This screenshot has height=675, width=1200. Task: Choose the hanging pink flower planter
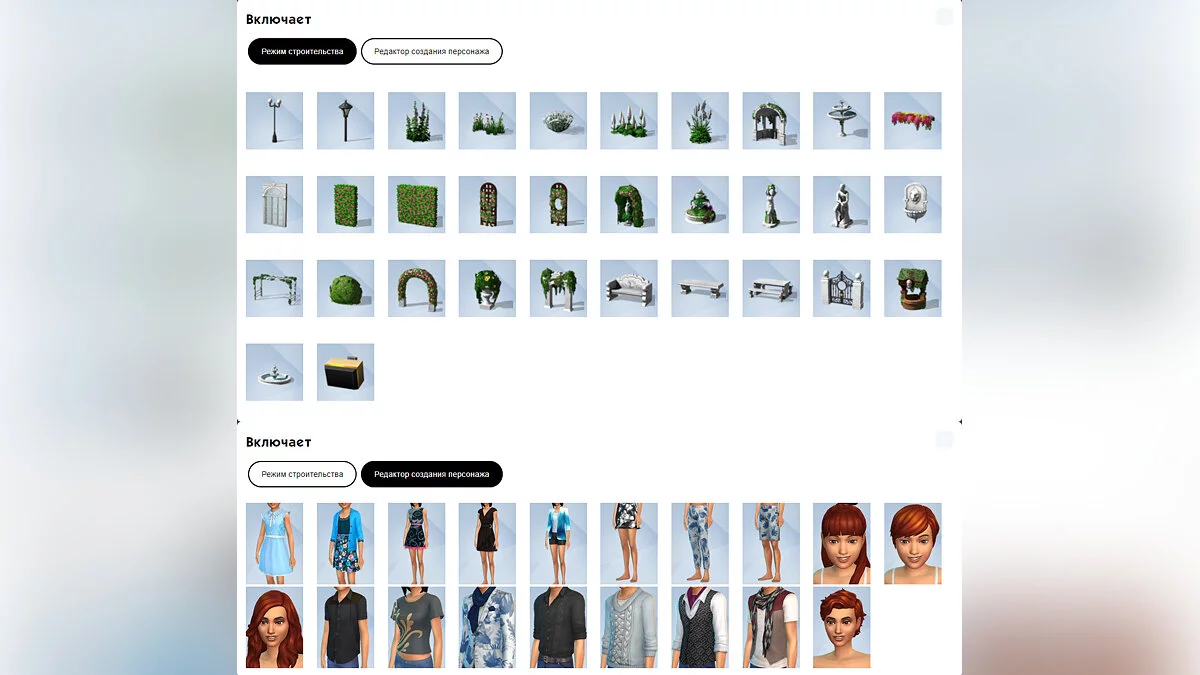click(x=912, y=121)
